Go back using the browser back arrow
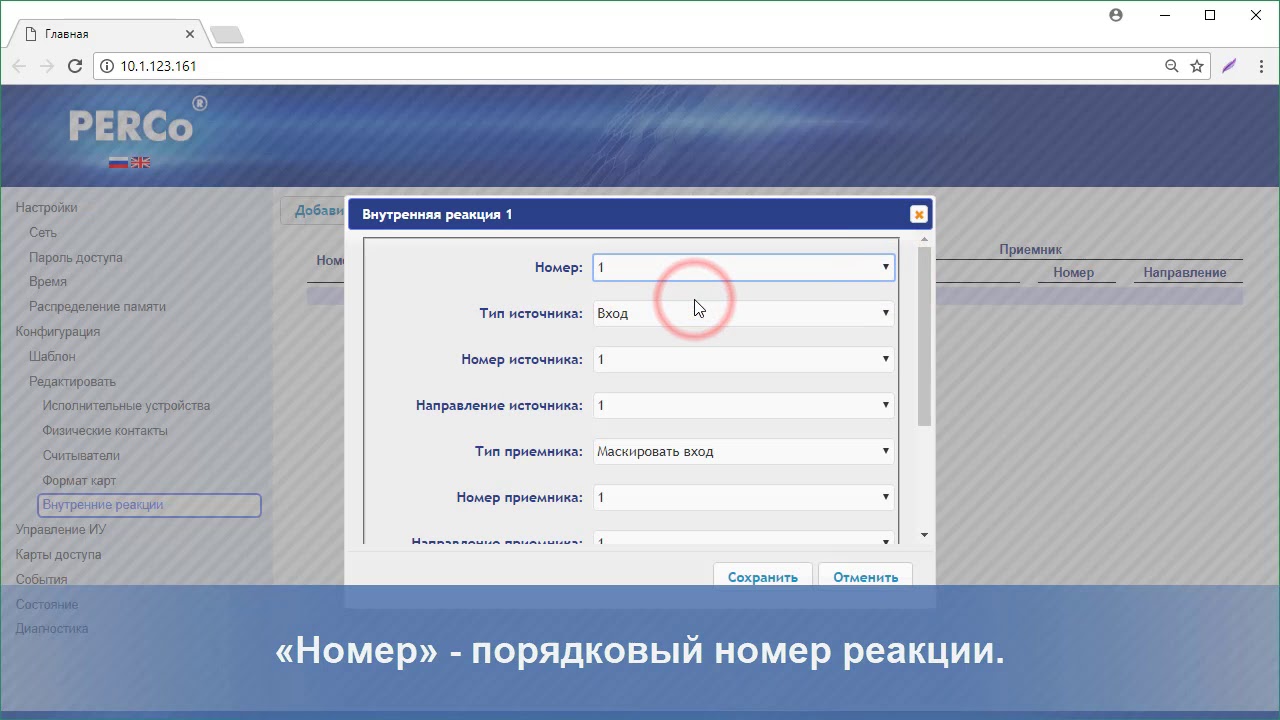The height and width of the screenshot is (720, 1280). coord(19,66)
